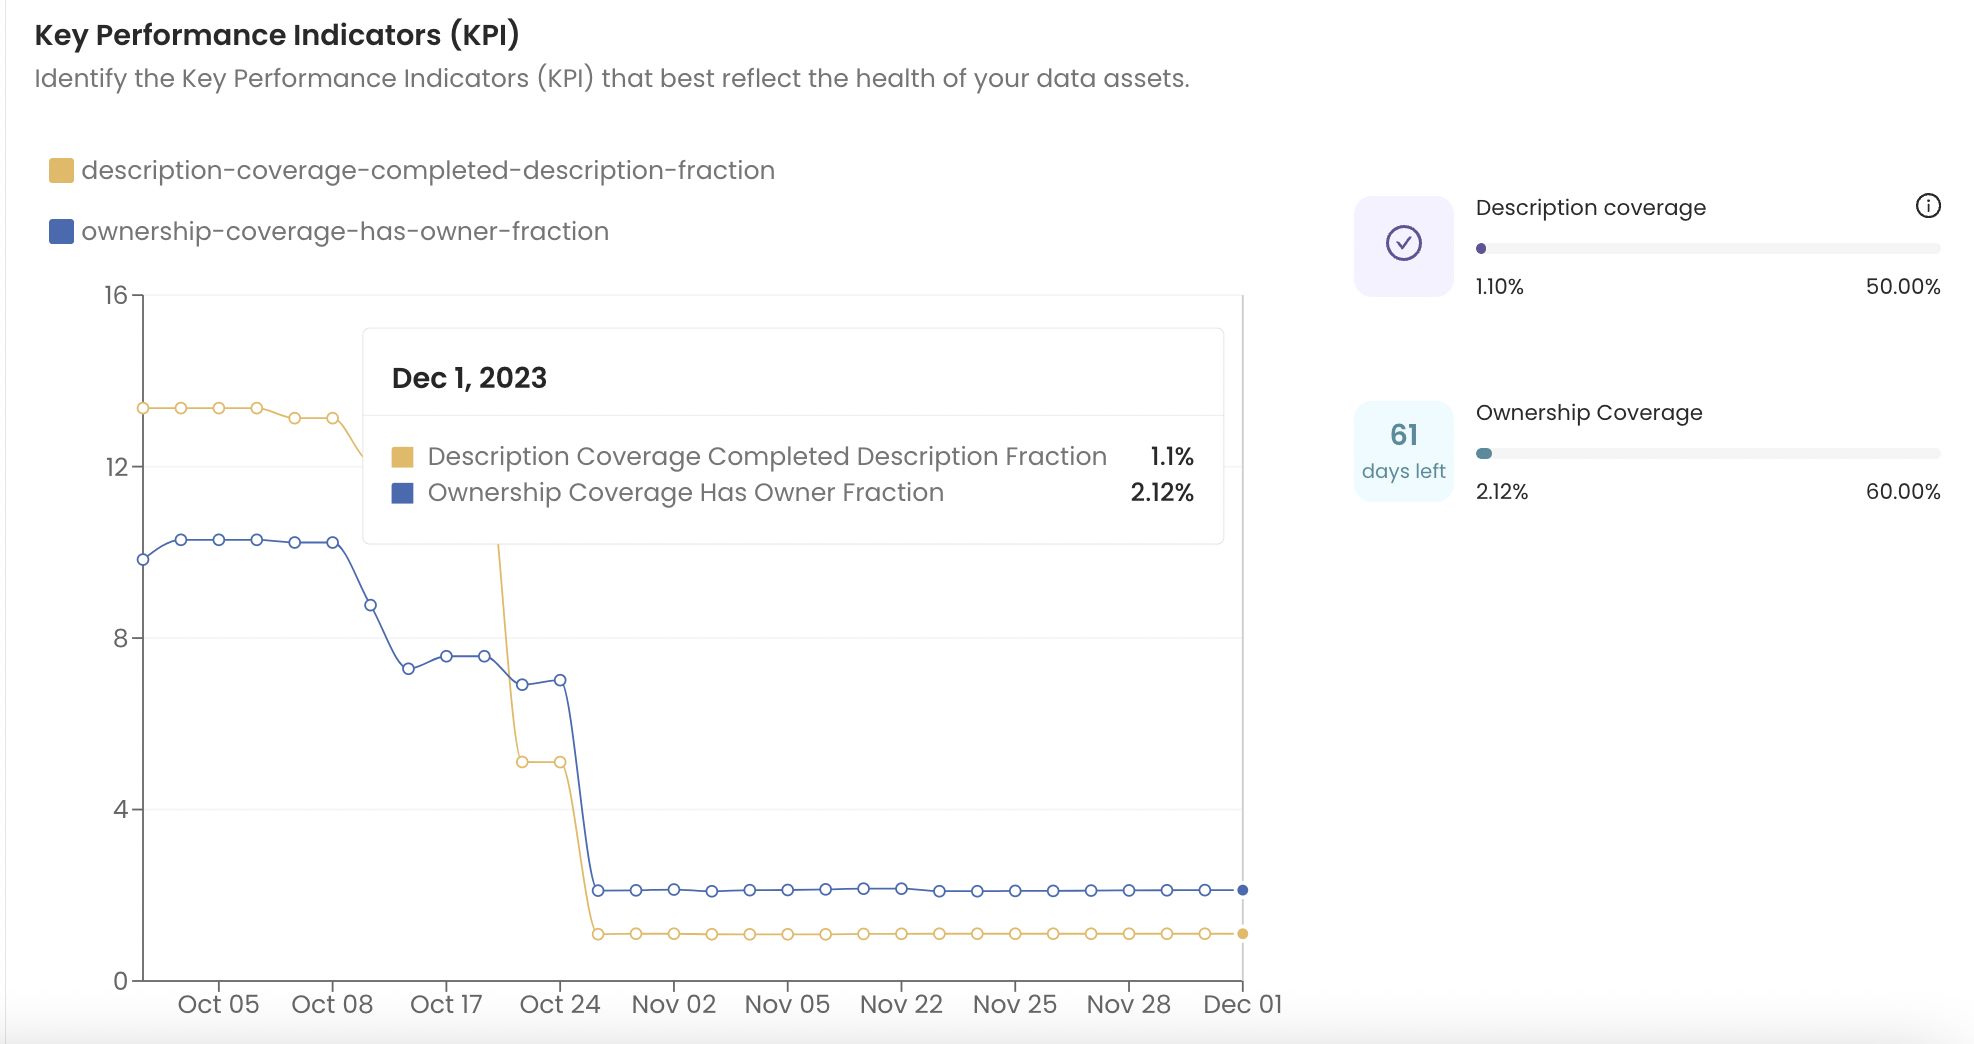Toggle the ownership-coverage legend blue square
This screenshot has width=1974, height=1044.
coord(61,232)
